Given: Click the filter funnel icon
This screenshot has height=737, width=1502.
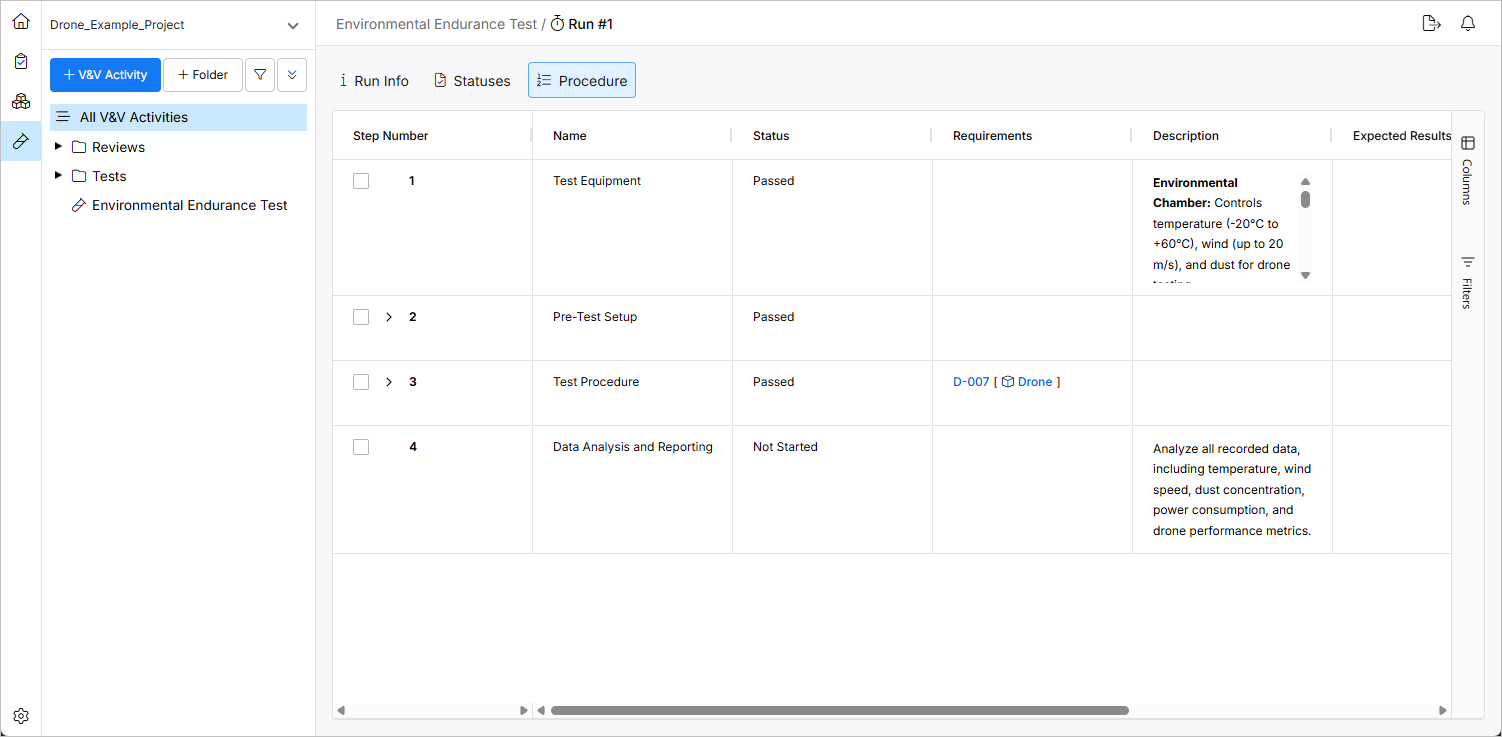Looking at the screenshot, I should pos(260,75).
